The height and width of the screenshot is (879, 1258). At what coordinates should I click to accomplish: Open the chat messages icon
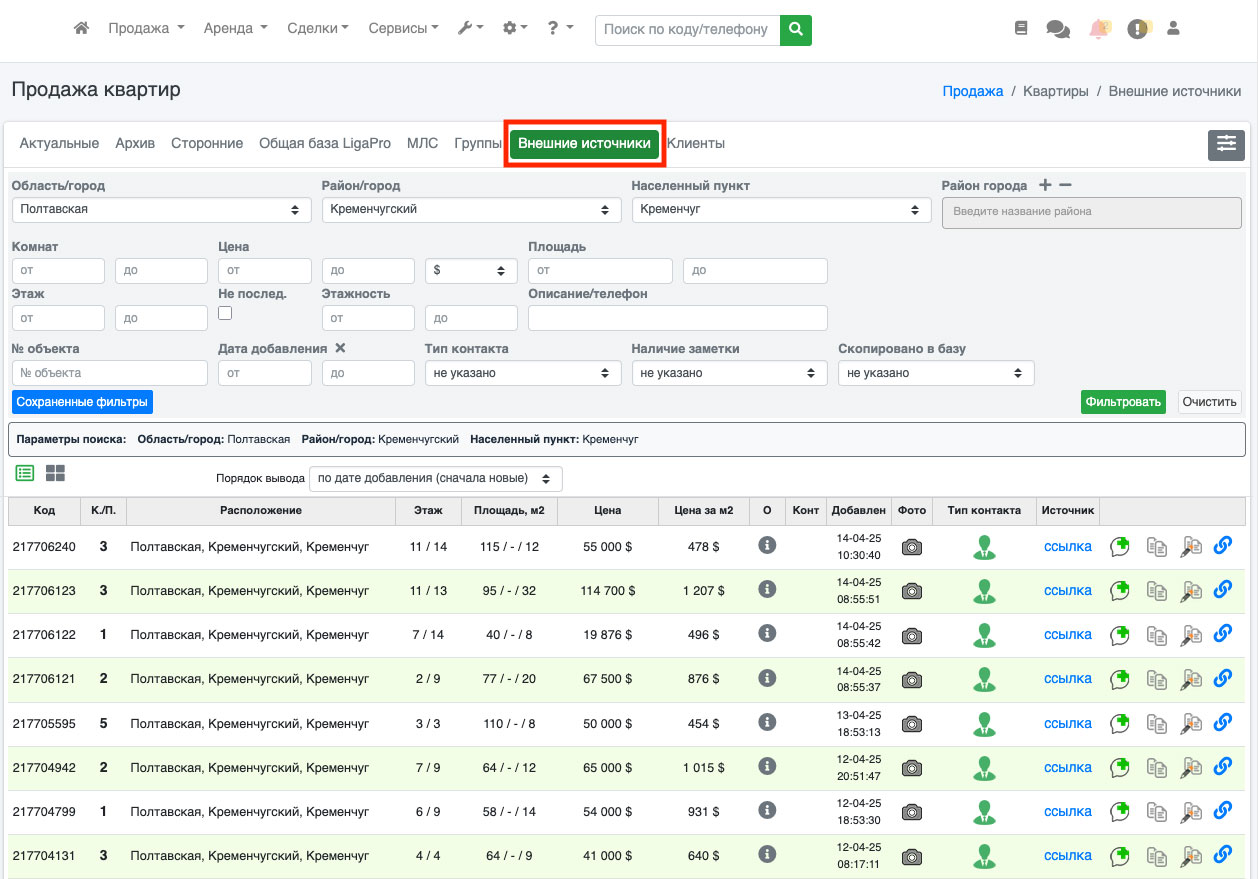coord(1057,29)
